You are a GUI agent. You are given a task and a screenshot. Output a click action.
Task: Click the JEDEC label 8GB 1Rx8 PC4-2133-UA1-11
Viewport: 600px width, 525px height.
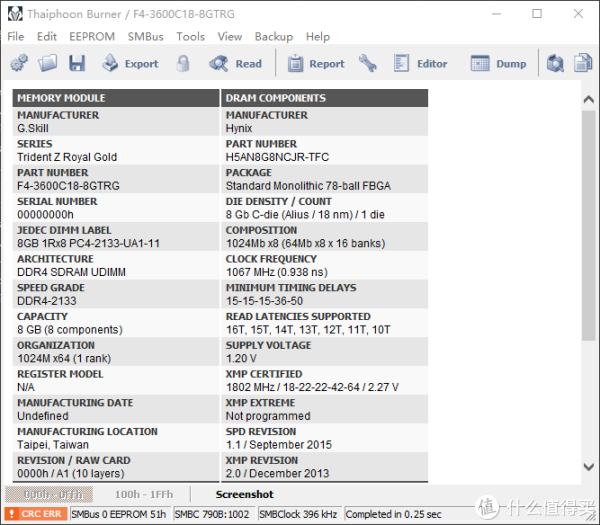(88, 243)
